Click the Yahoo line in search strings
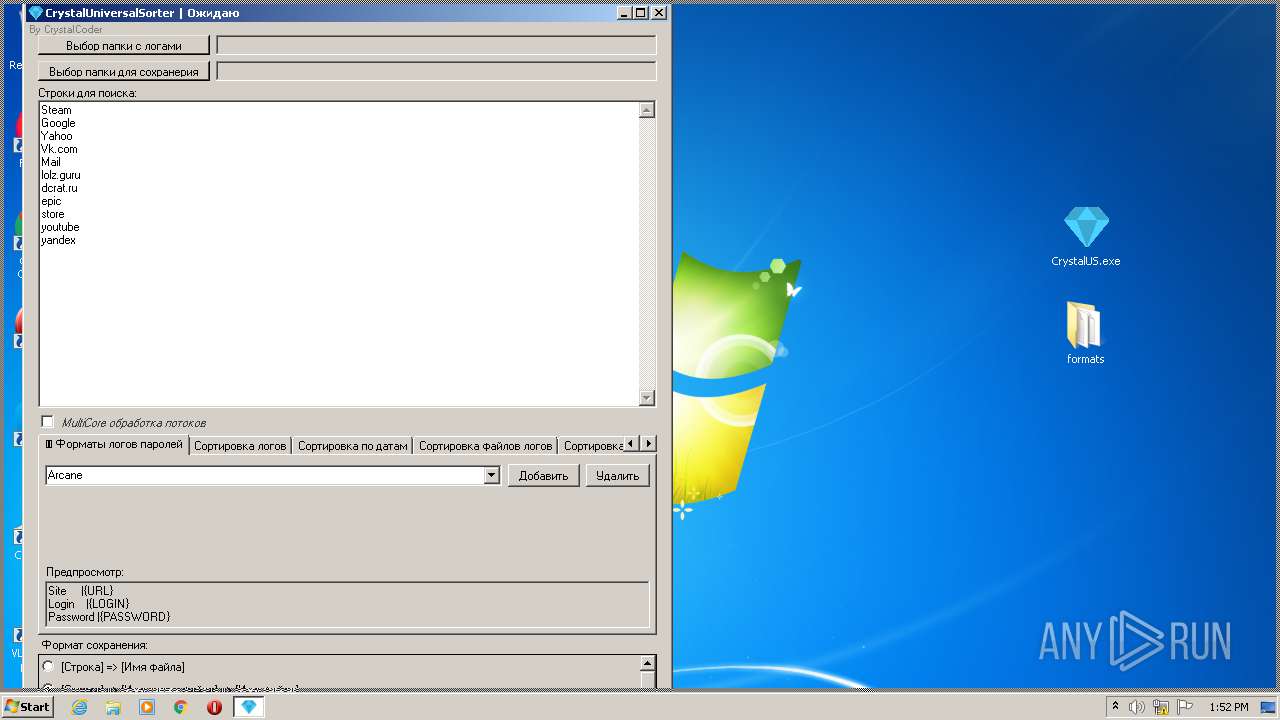The width and height of the screenshot is (1280, 720). pos(57,136)
